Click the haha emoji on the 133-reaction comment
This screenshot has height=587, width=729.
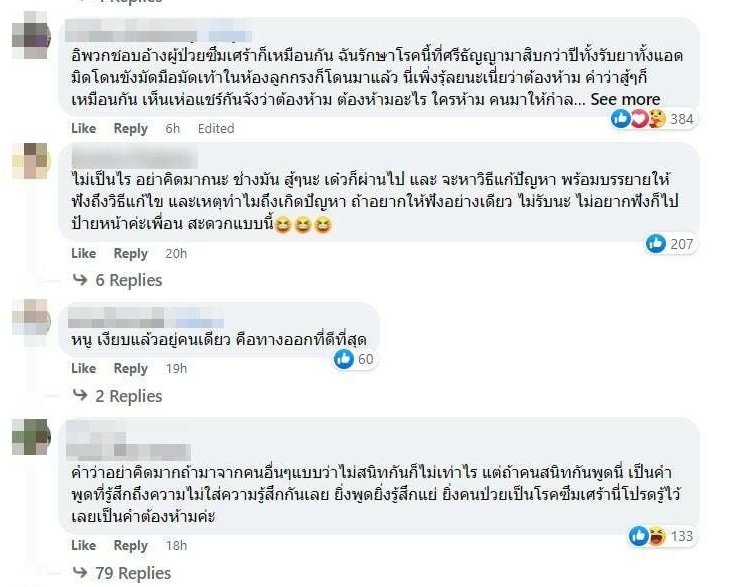pyautogui.click(x=656, y=536)
